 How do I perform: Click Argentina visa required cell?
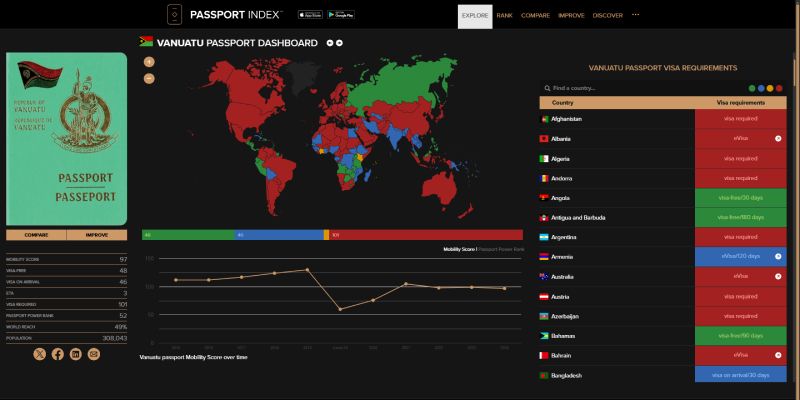coord(741,237)
